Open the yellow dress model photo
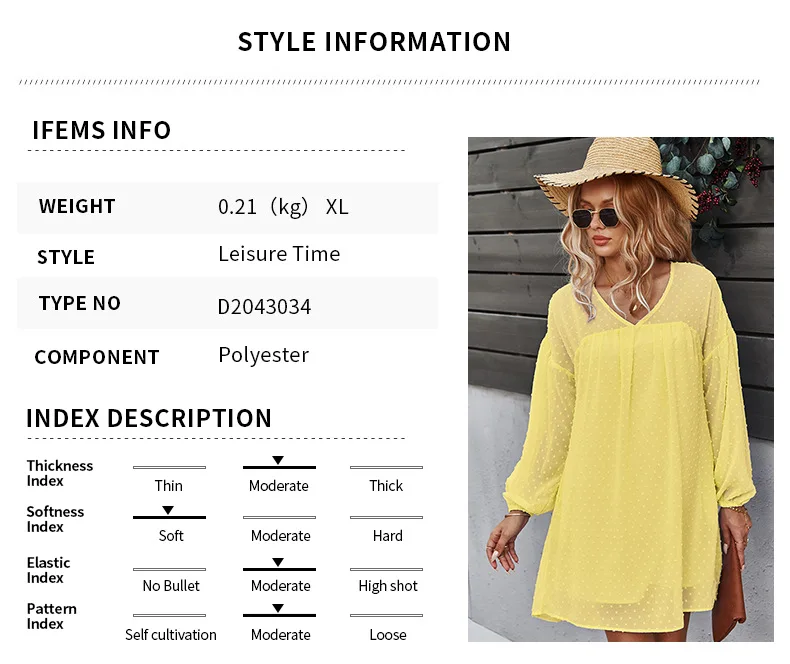This screenshot has height=664, width=790. pyautogui.click(x=621, y=389)
